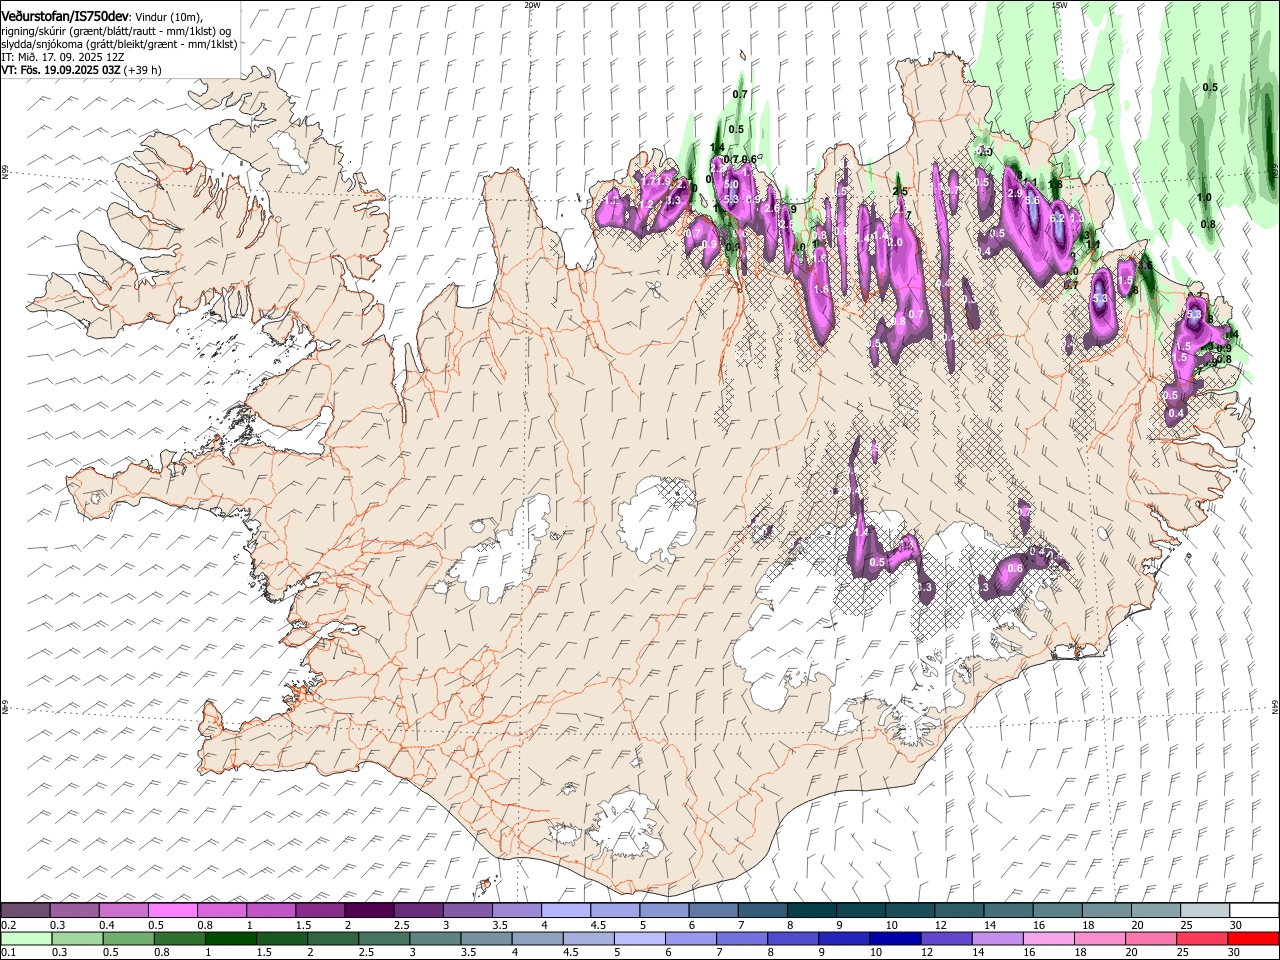Image resolution: width=1280 pixels, height=960 pixels.
Task: Click the '20W' longitude label
Action: pyautogui.click(x=532, y=5)
